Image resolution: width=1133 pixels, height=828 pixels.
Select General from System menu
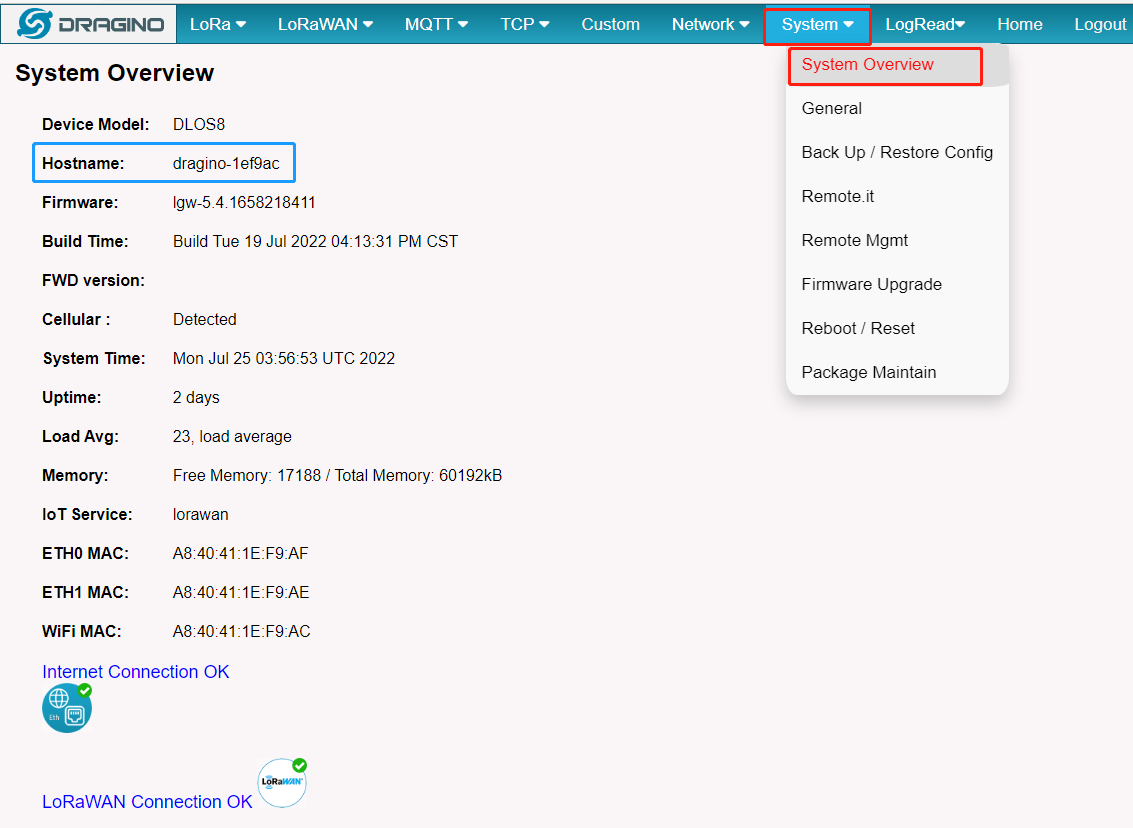click(x=897, y=108)
